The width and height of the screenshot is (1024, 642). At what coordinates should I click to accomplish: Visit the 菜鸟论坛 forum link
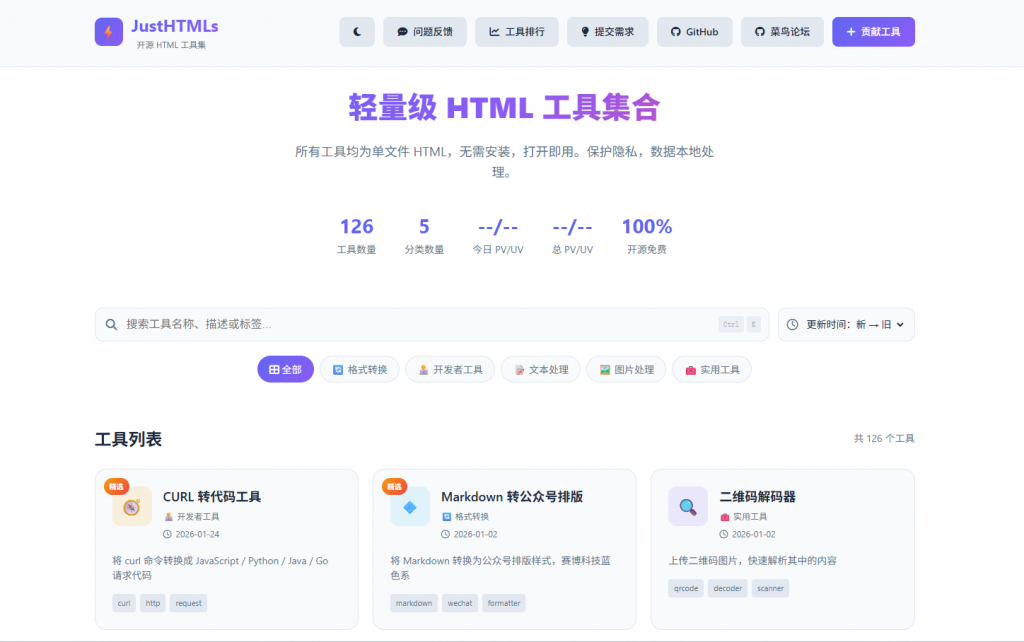tap(782, 32)
